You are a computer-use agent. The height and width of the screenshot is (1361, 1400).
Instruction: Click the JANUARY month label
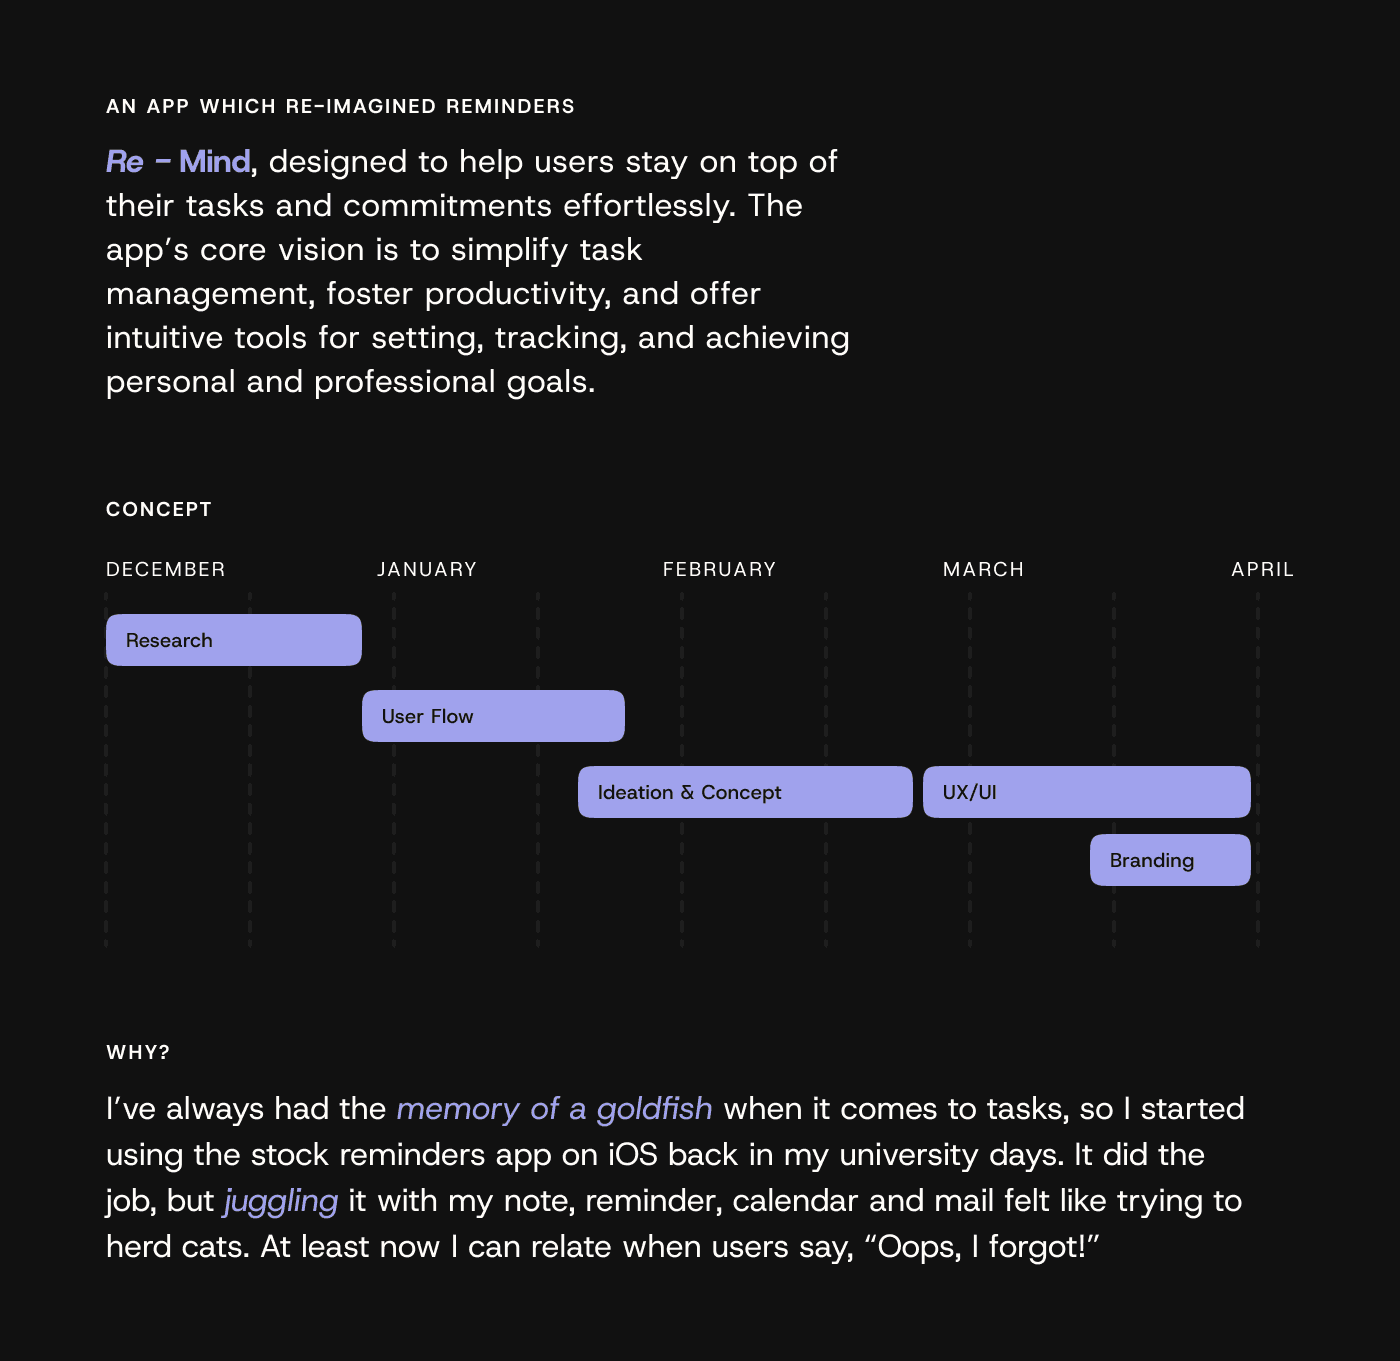pos(427,569)
